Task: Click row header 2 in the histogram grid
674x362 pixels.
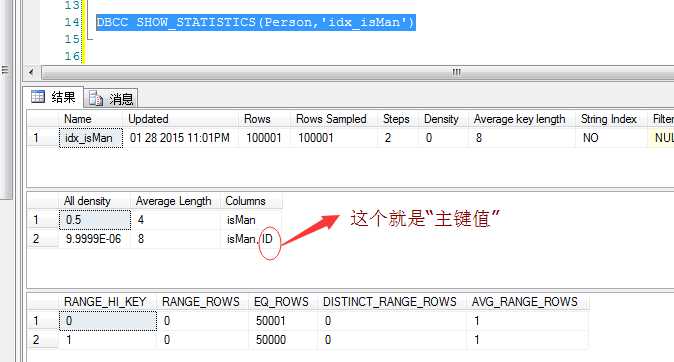Action: tap(43, 340)
